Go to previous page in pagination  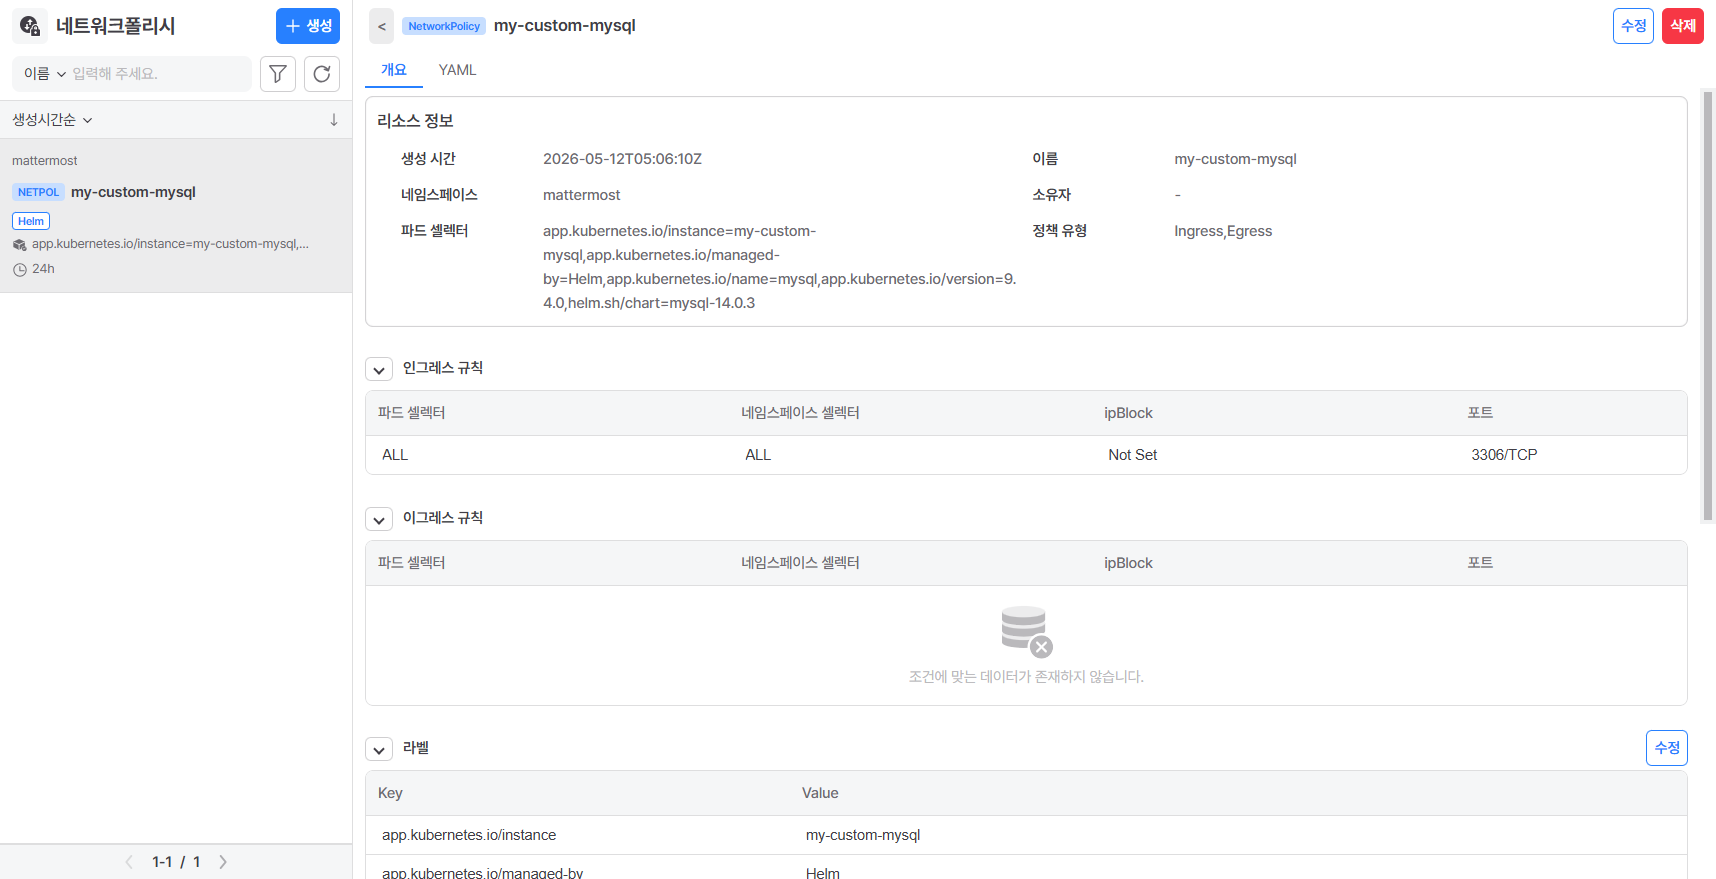point(129,862)
